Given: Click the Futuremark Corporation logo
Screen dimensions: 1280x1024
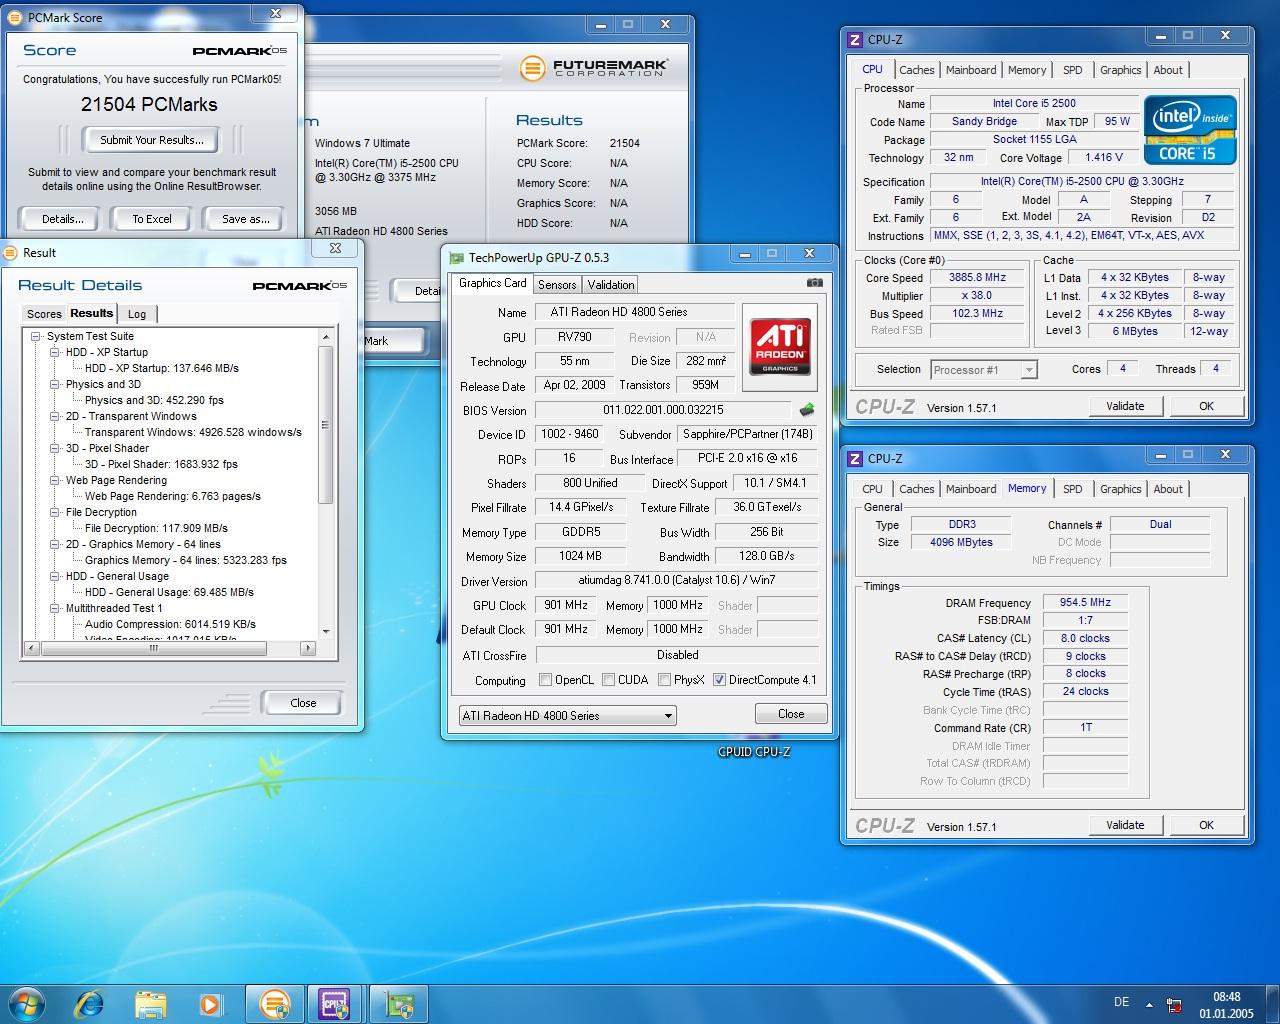Looking at the screenshot, I should 594,68.
